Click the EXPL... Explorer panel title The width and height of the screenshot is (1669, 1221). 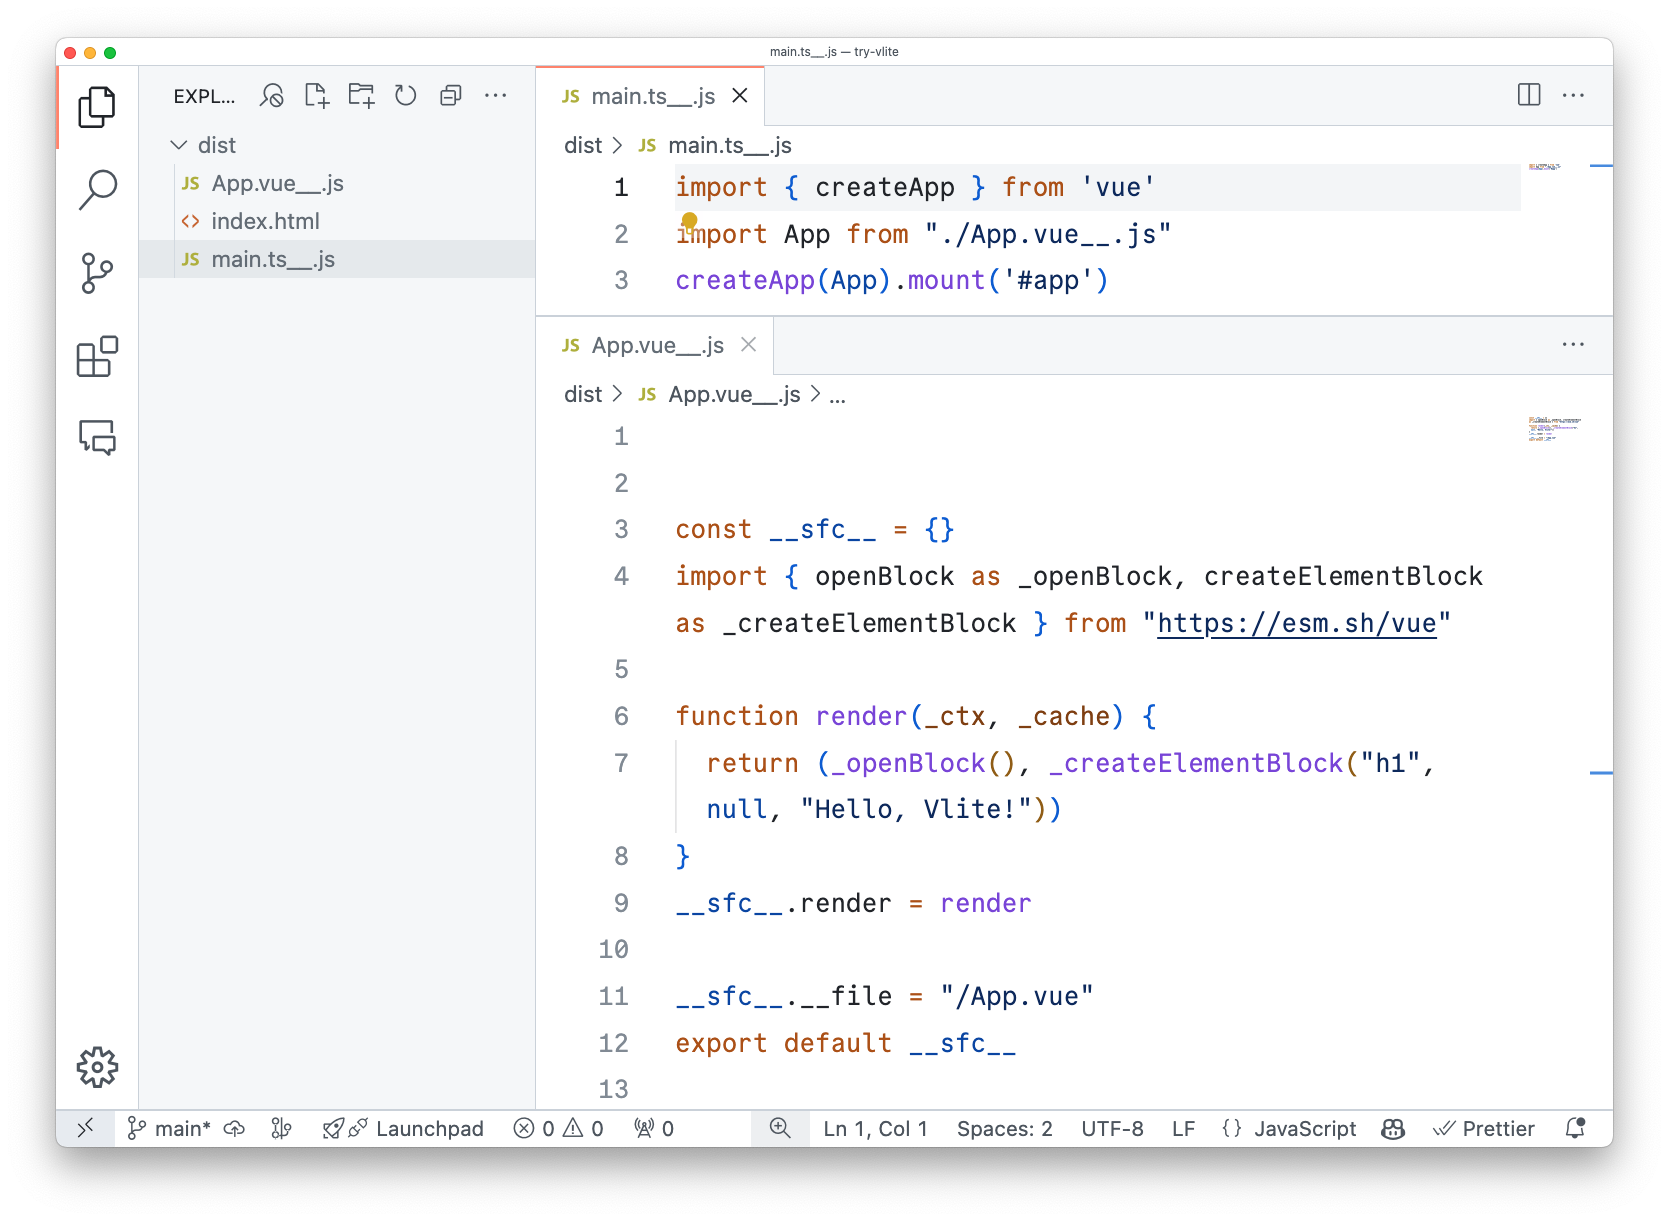point(204,96)
